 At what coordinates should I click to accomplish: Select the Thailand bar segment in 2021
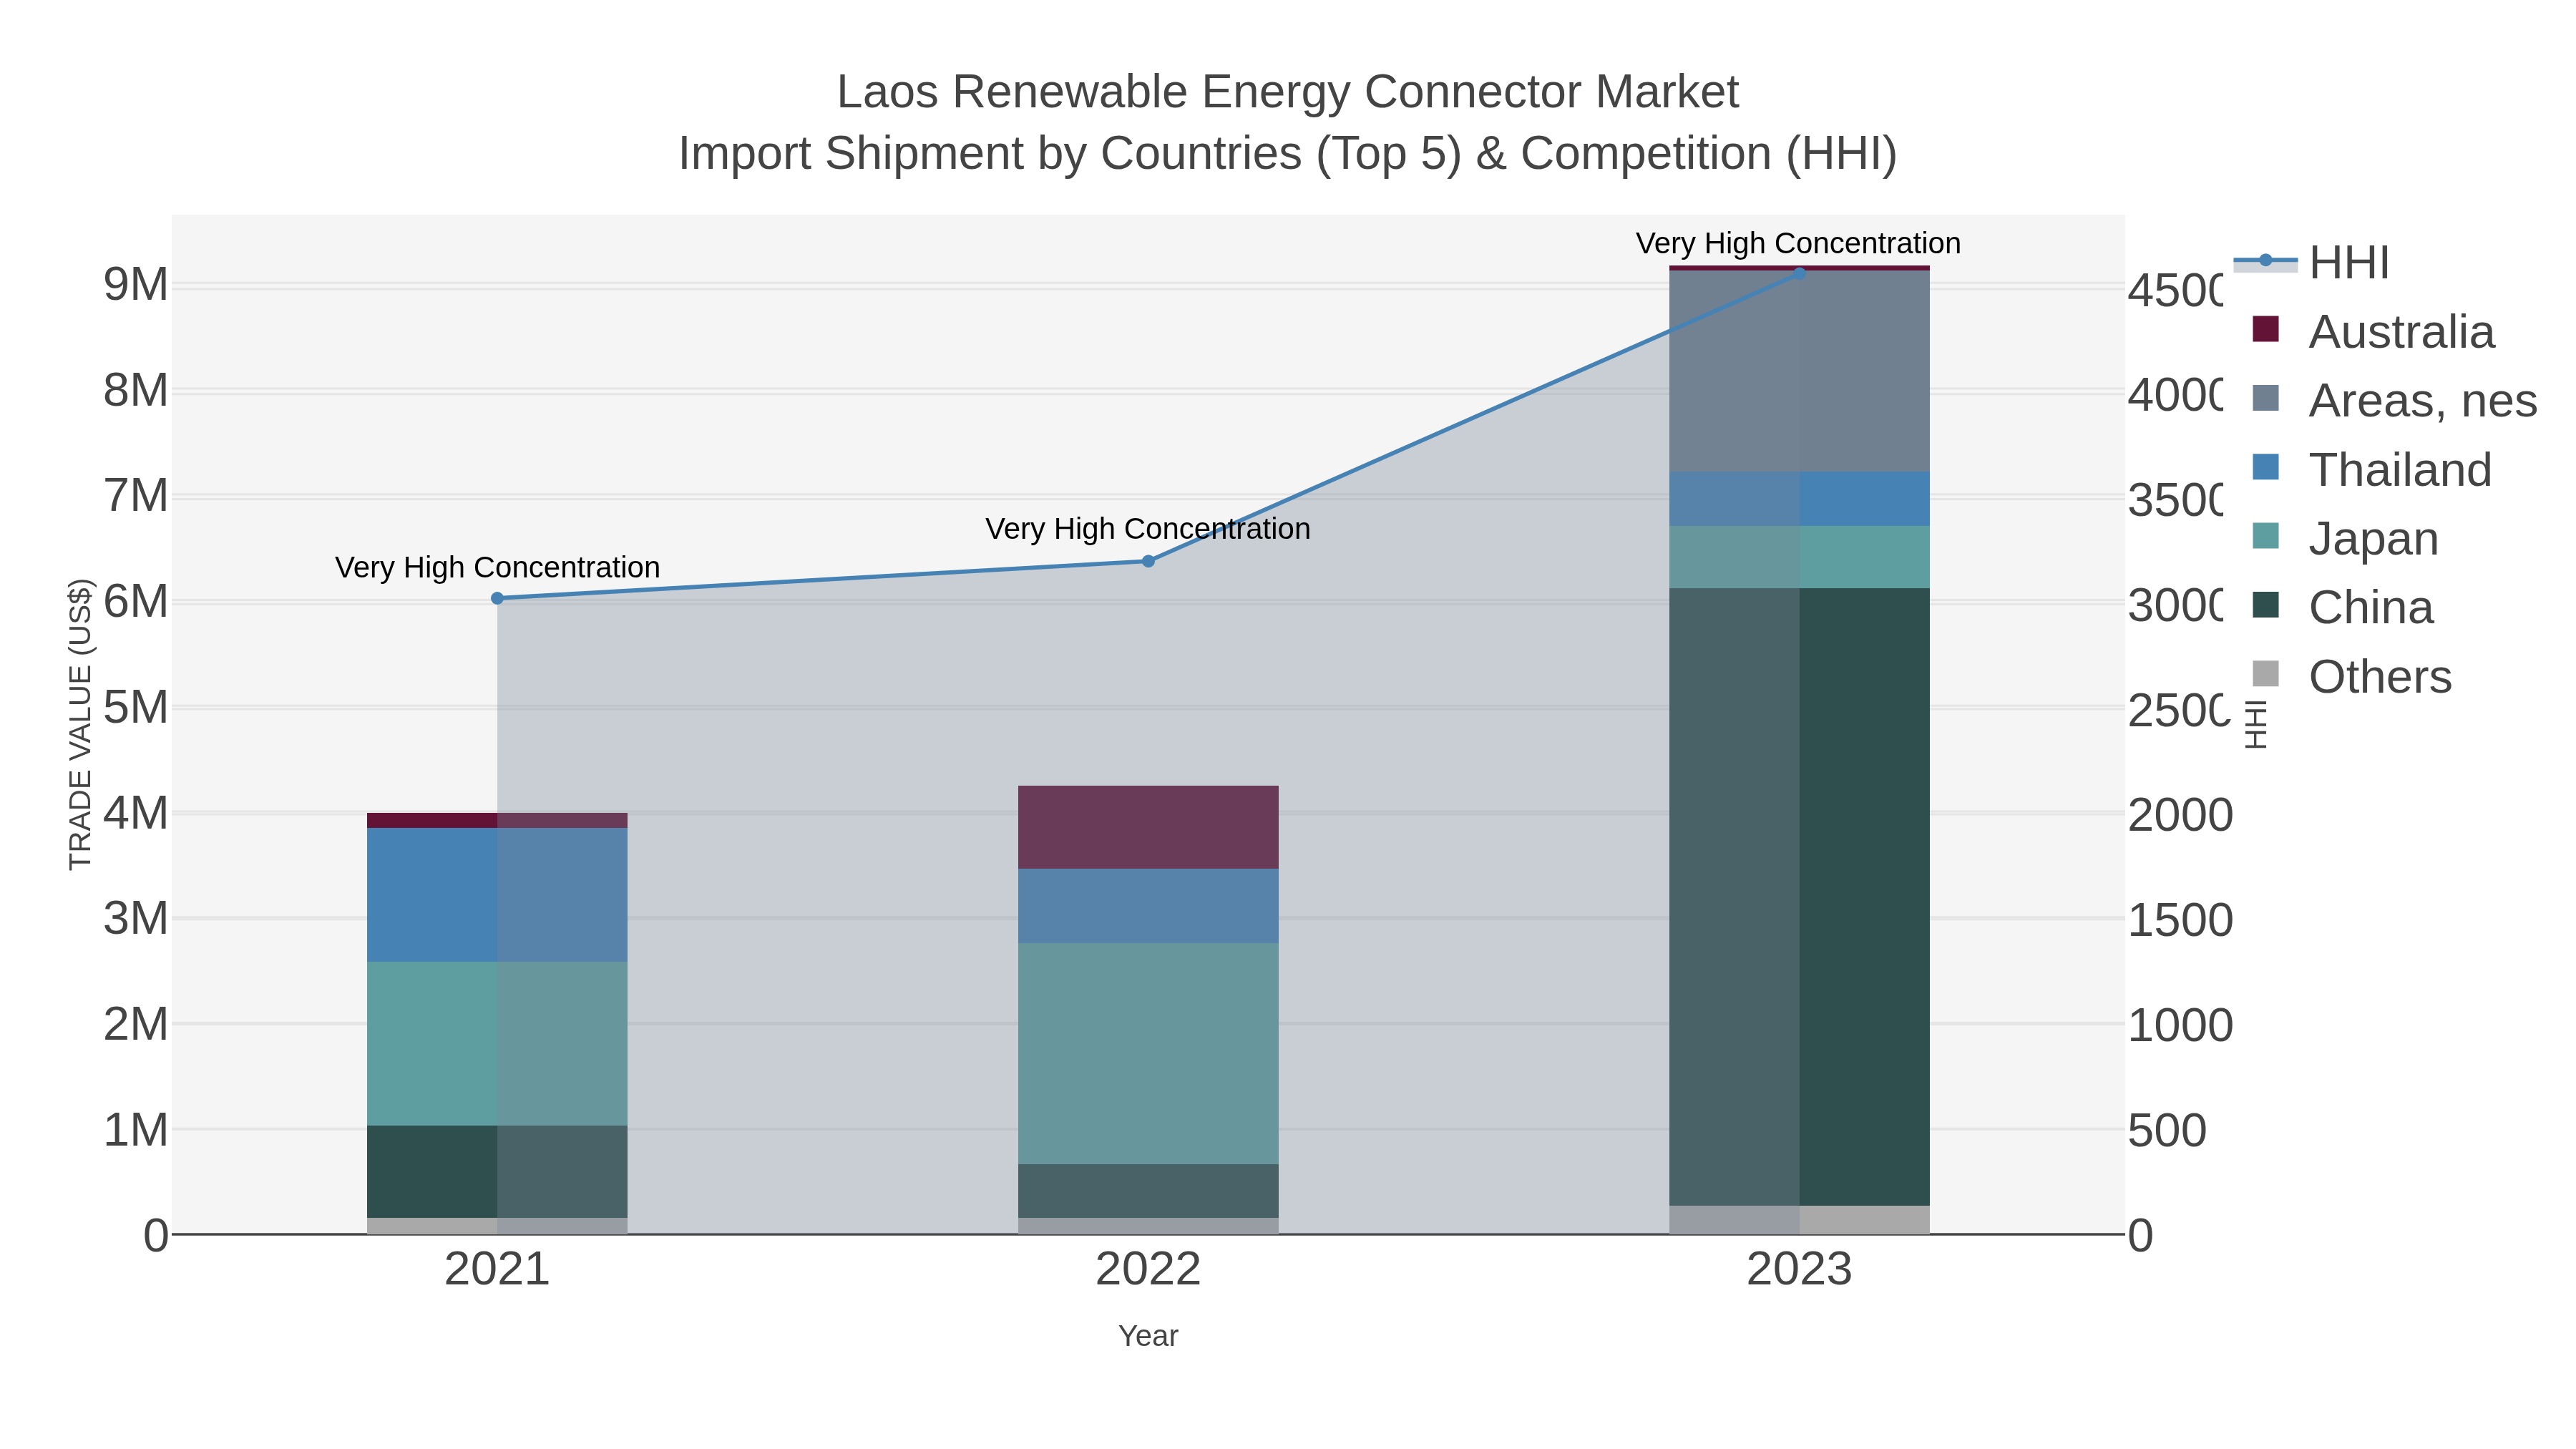click(497, 895)
